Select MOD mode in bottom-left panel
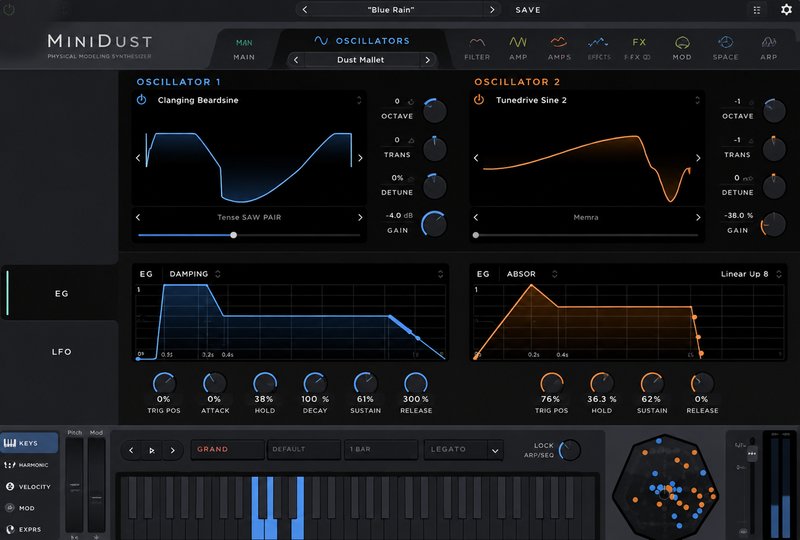Image resolution: width=800 pixels, height=540 pixels. pos(20,508)
